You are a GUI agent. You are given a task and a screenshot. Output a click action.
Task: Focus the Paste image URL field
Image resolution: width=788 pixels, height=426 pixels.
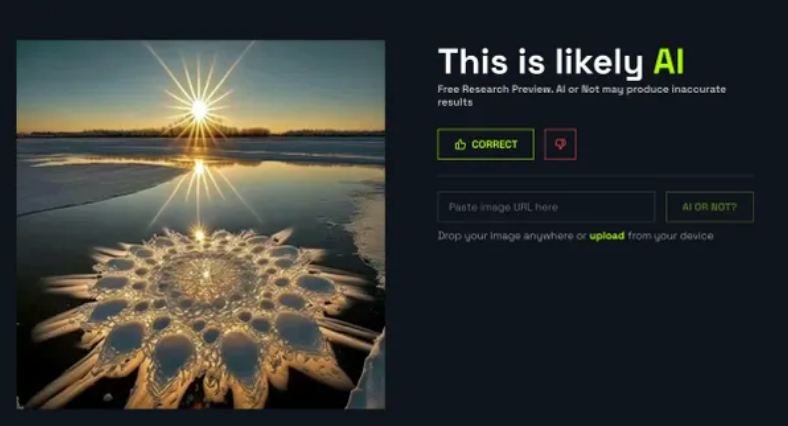point(546,206)
